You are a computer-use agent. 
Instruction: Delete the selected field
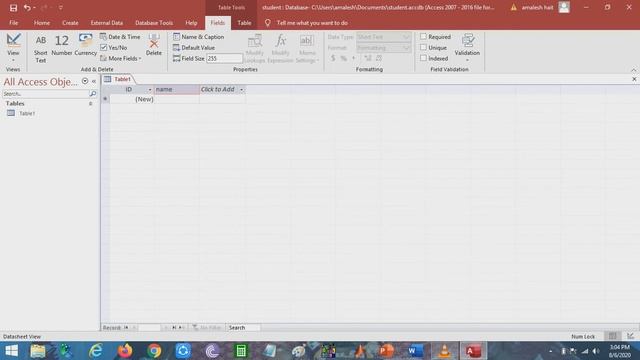[153, 45]
